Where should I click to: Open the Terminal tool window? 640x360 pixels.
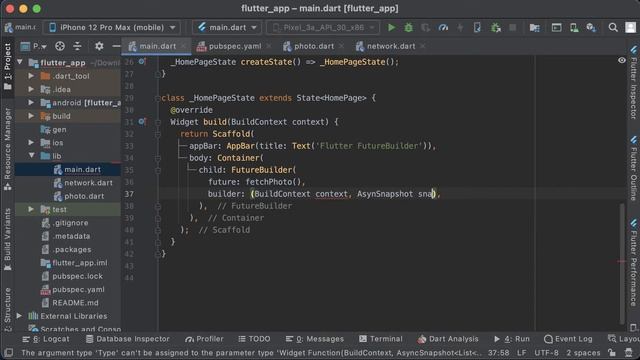(x=381, y=339)
